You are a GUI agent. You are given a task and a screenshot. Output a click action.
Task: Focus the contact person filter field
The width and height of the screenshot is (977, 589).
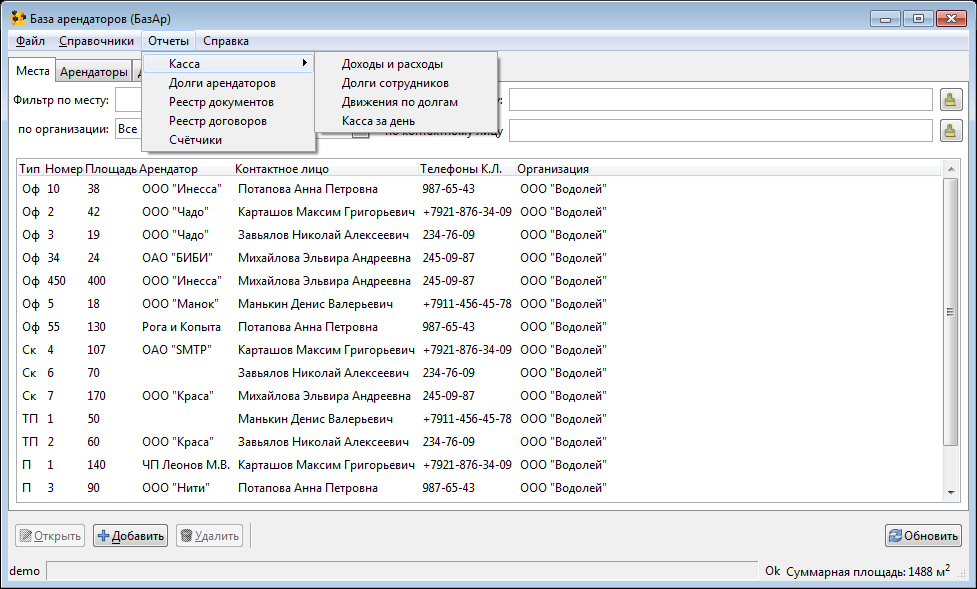(720, 130)
